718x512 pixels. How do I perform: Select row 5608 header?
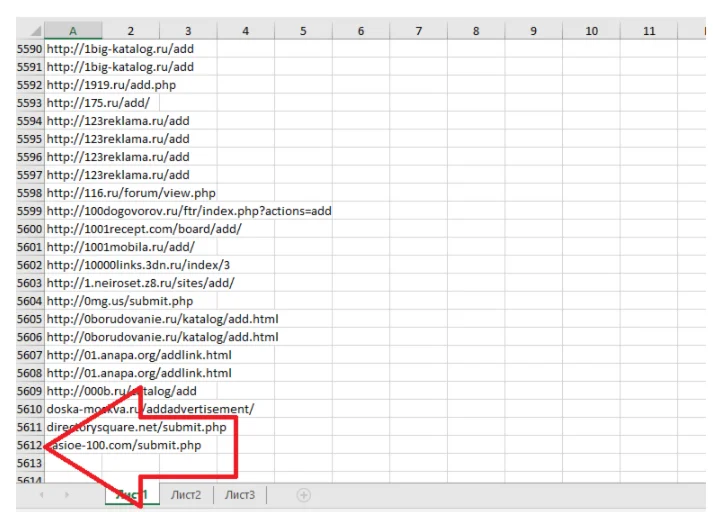(x=30, y=373)
